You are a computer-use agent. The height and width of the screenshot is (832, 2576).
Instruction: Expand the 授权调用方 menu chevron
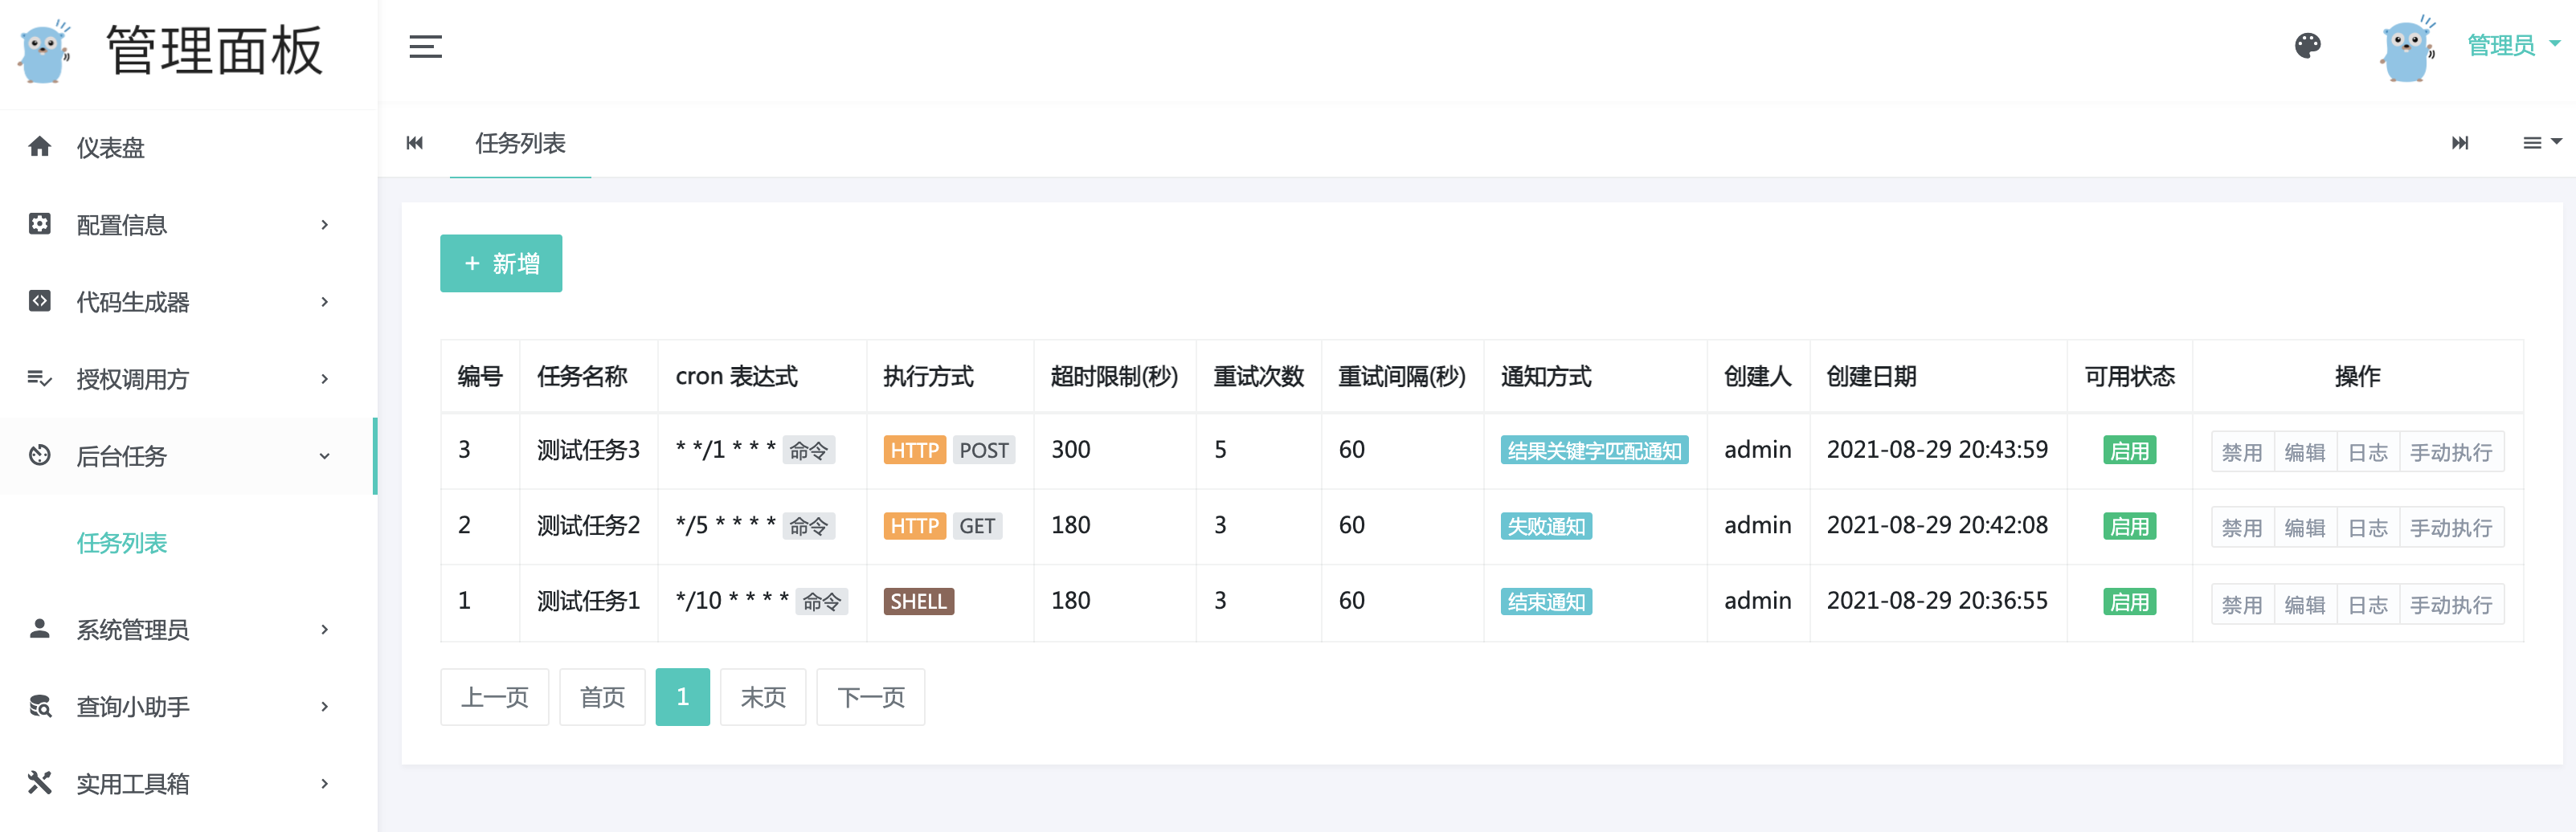click(x=324, y=379)
